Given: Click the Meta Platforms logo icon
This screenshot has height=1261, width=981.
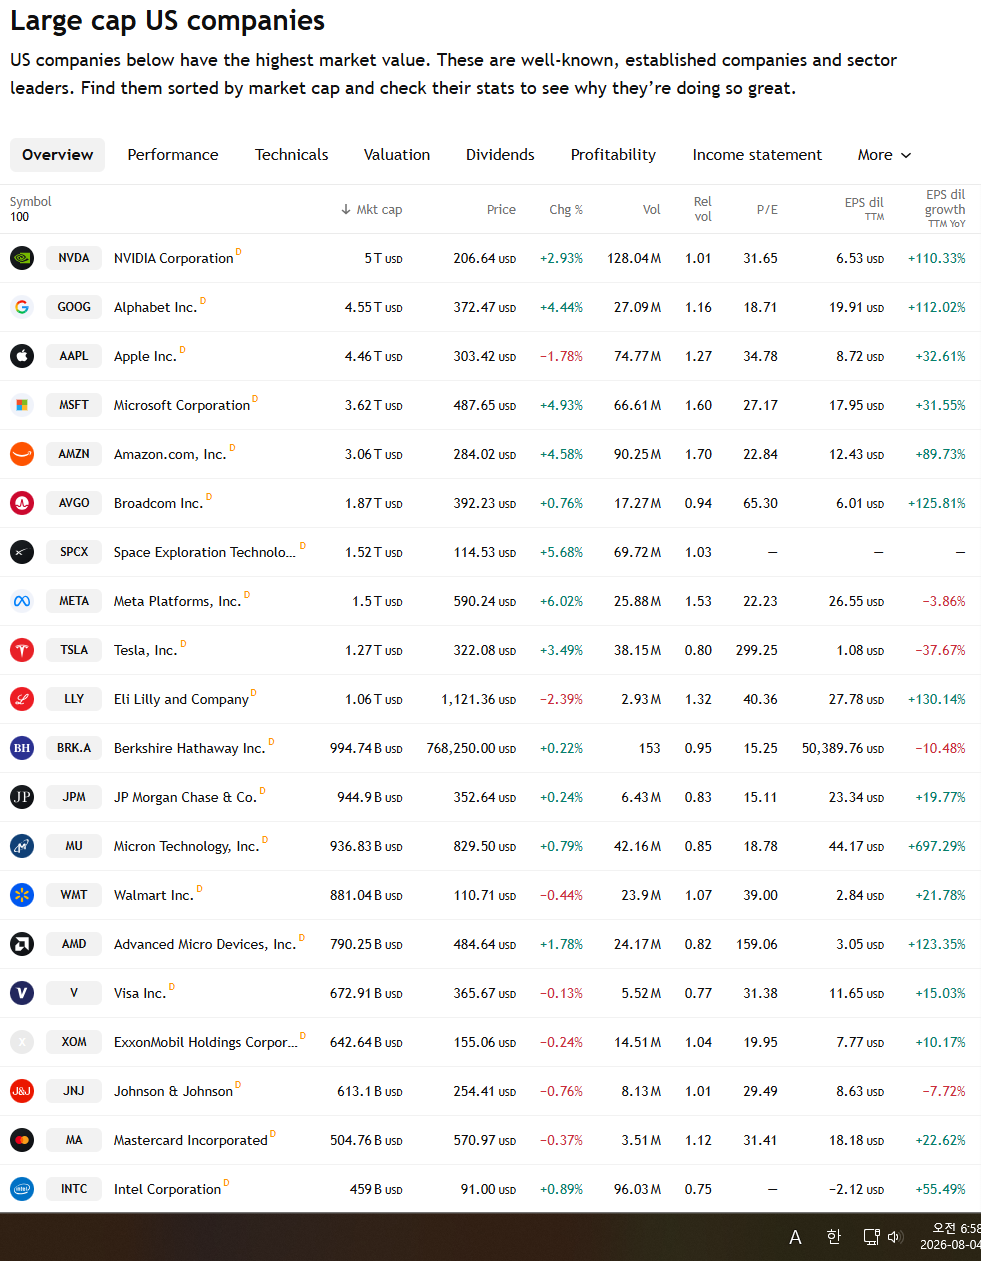Looking at the screenshot, I should click(22, 601).
